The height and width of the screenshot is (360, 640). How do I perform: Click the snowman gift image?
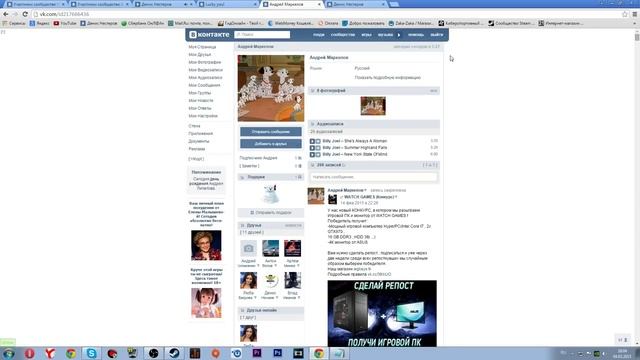[270, 194]
